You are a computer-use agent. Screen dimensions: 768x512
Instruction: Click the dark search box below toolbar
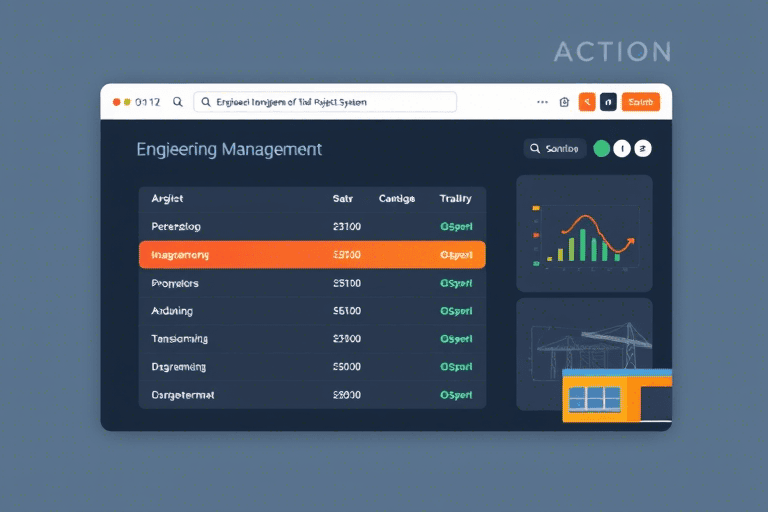pos(555,149)
